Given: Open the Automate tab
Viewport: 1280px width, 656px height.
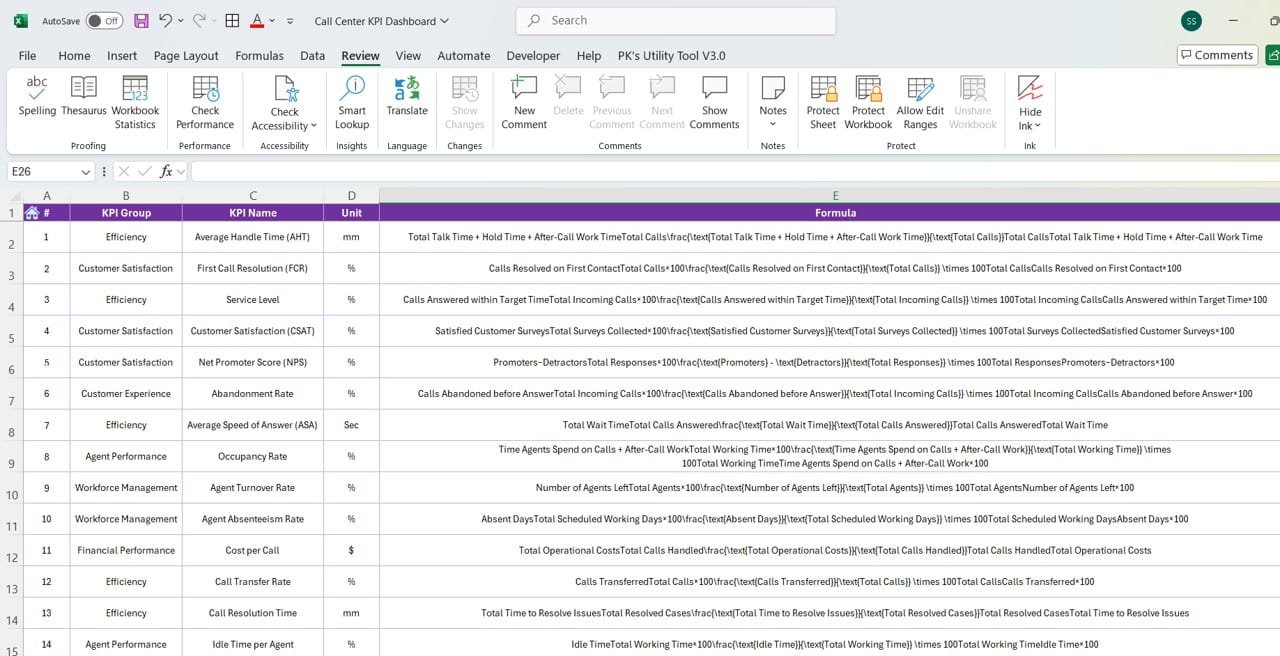Looking at the screenshot, I should click(464, 56).
